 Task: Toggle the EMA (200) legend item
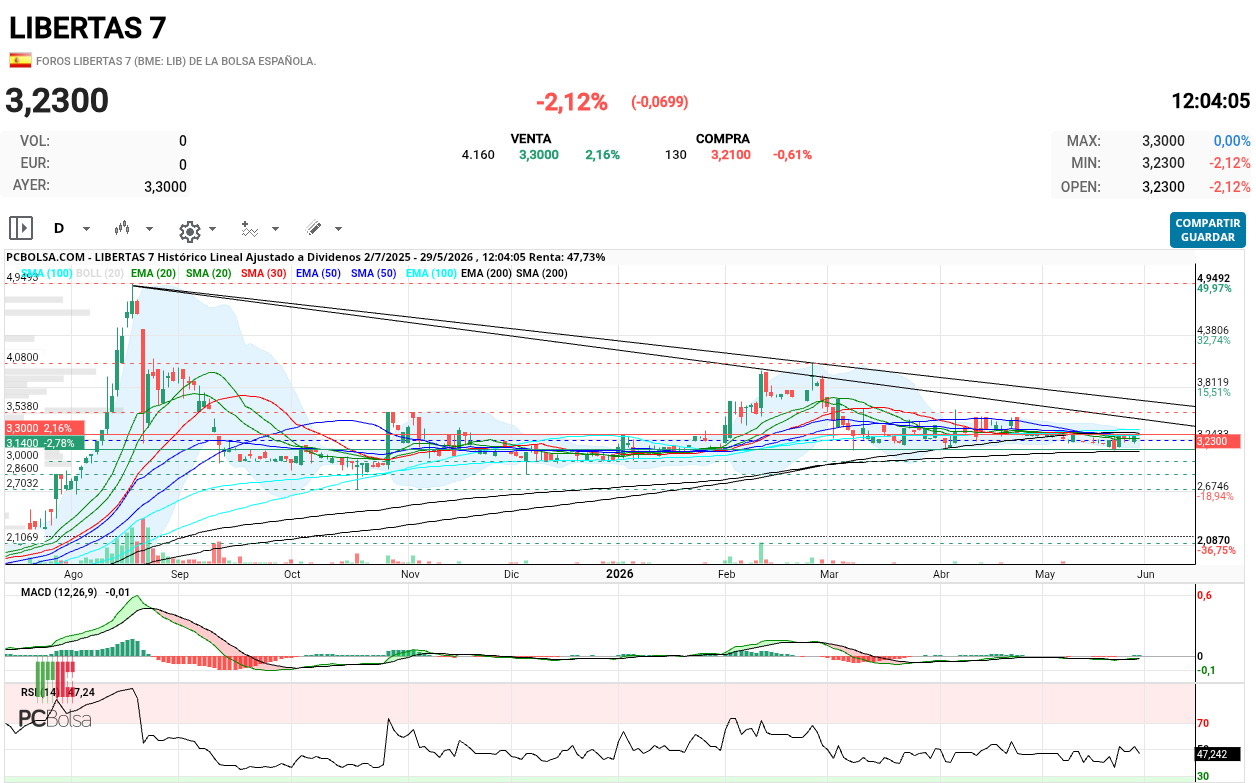[485, 273]
